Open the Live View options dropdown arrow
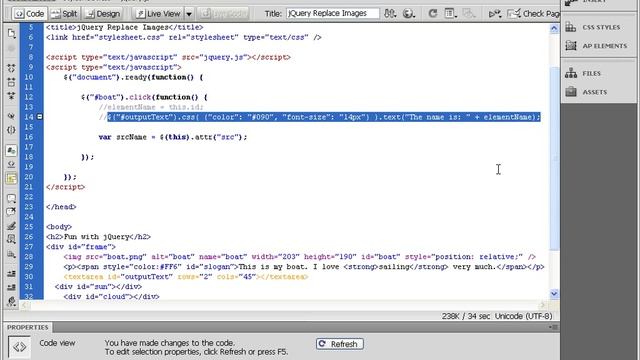 click(x=189, y=14)
